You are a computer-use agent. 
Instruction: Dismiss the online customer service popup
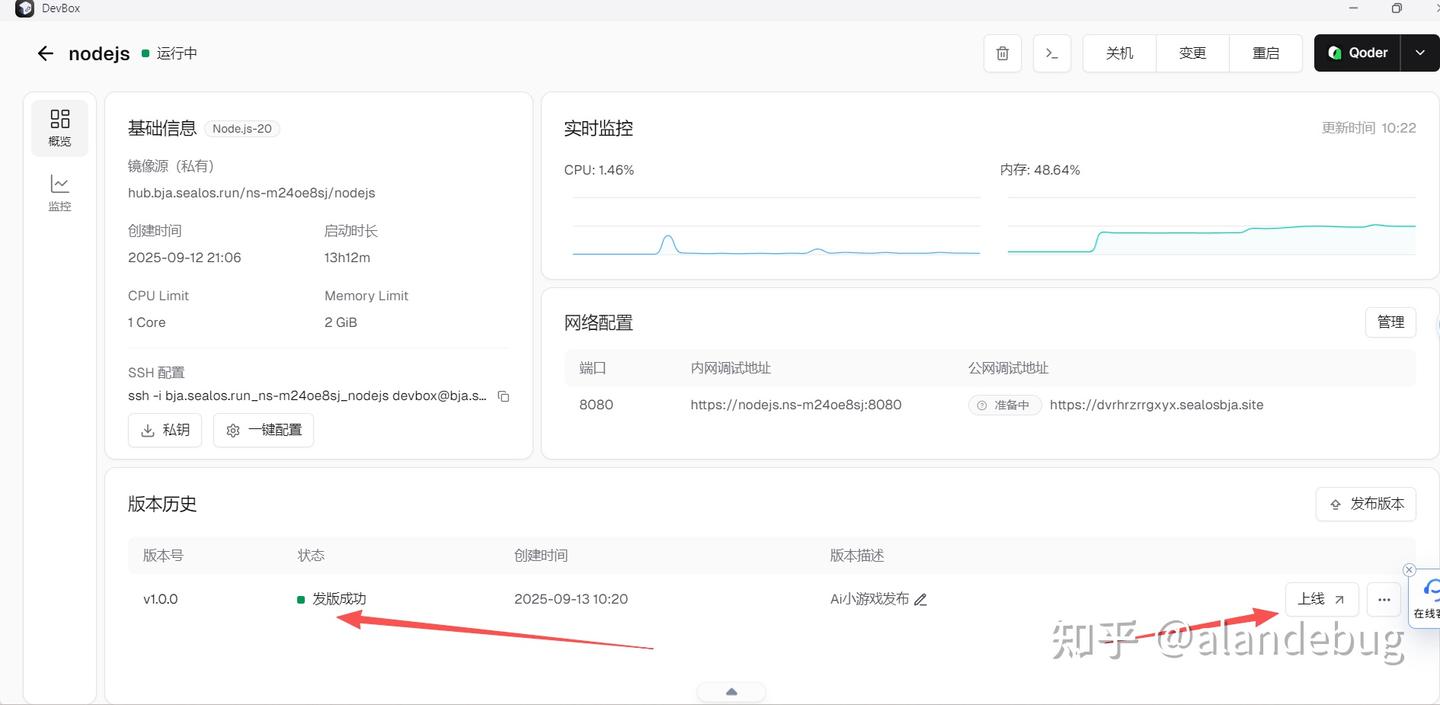1409,569
